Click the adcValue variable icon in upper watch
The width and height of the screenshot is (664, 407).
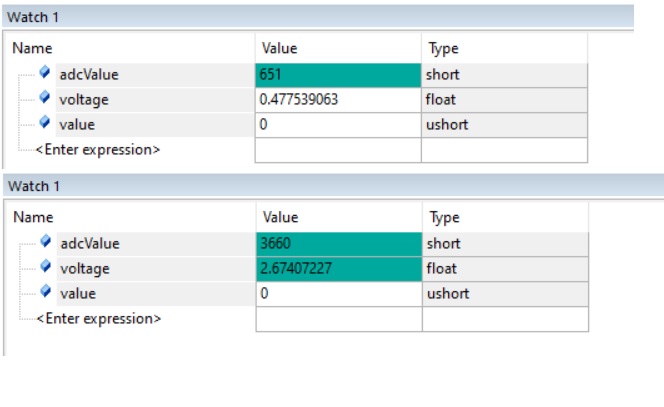(x=44, y=72)
